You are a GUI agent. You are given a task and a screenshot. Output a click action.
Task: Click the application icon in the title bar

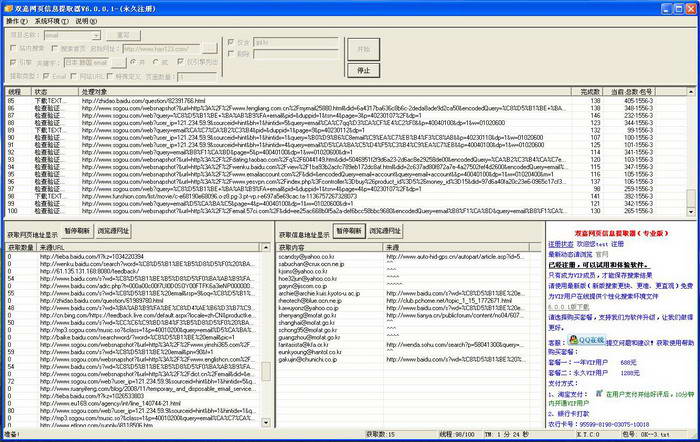pyautogui.click(x=8, y=8)
